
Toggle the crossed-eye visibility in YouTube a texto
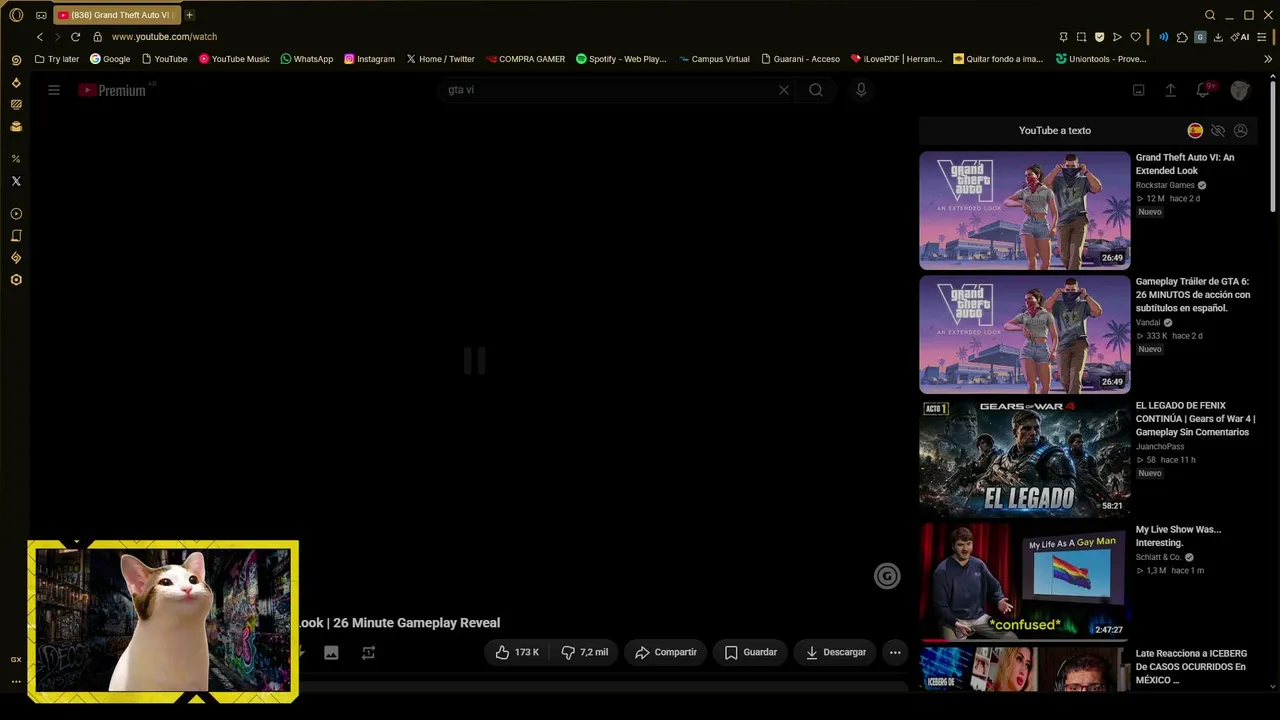[x=1218, y=131]
